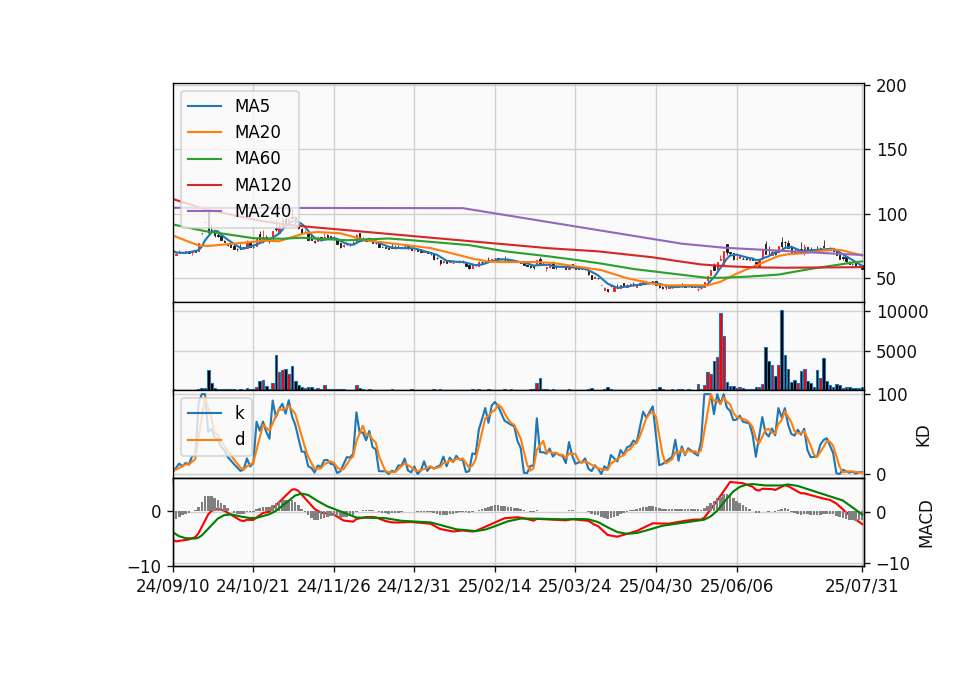Click the KD axis title
Image resolution: width=960 pixels, height=690 pixels.
923,436
